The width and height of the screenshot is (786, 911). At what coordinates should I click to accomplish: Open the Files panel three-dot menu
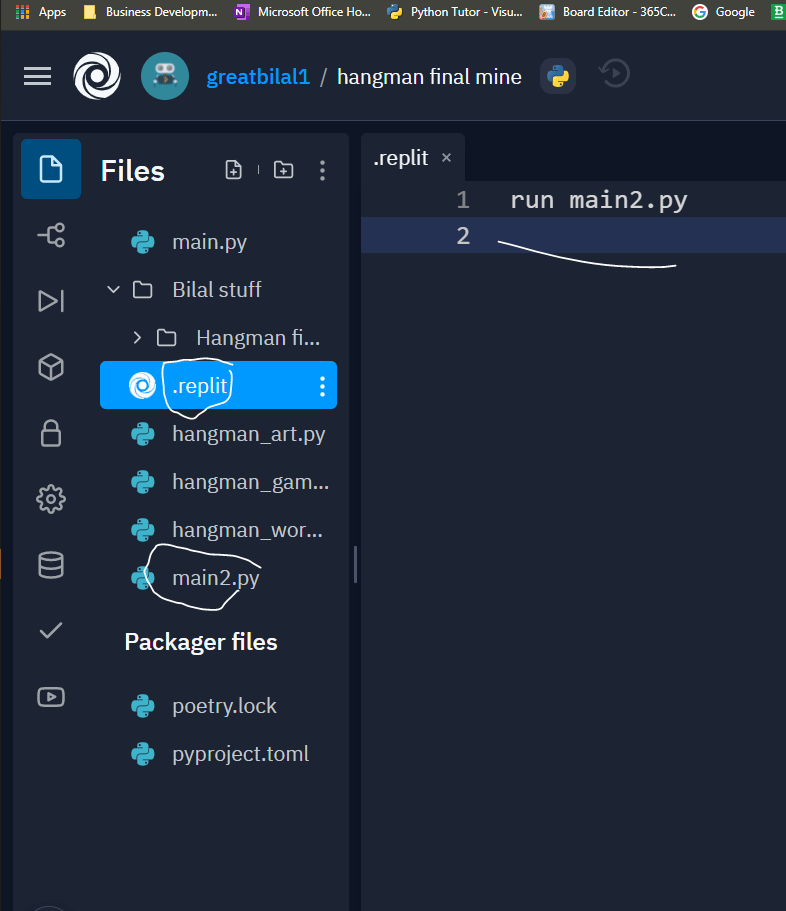point(322,170)
